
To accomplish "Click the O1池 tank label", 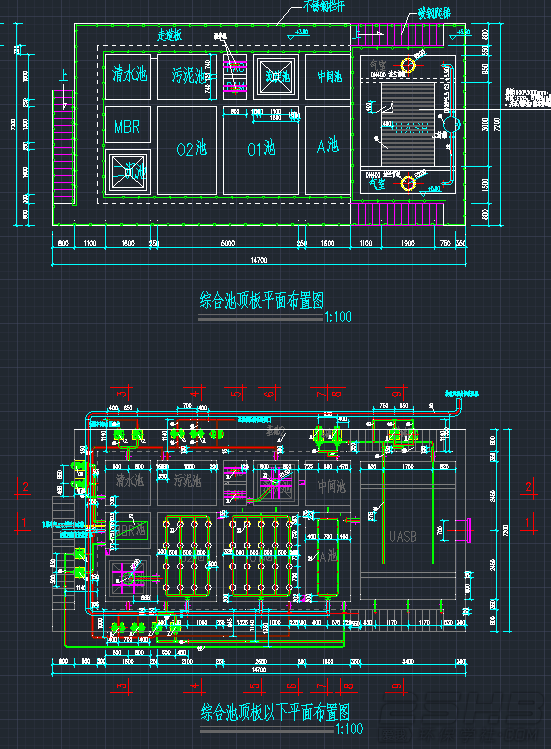I will 261,149.
